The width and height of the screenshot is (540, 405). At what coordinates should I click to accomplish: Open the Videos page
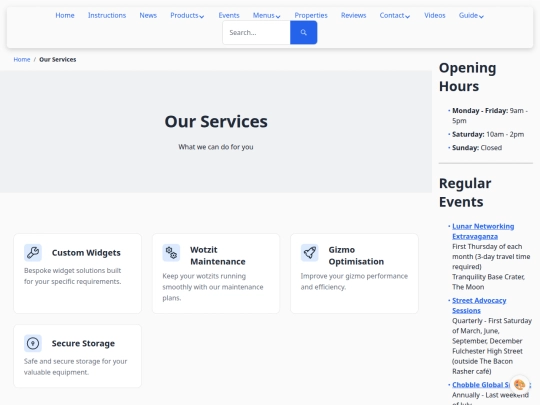[x=435, y=15]
